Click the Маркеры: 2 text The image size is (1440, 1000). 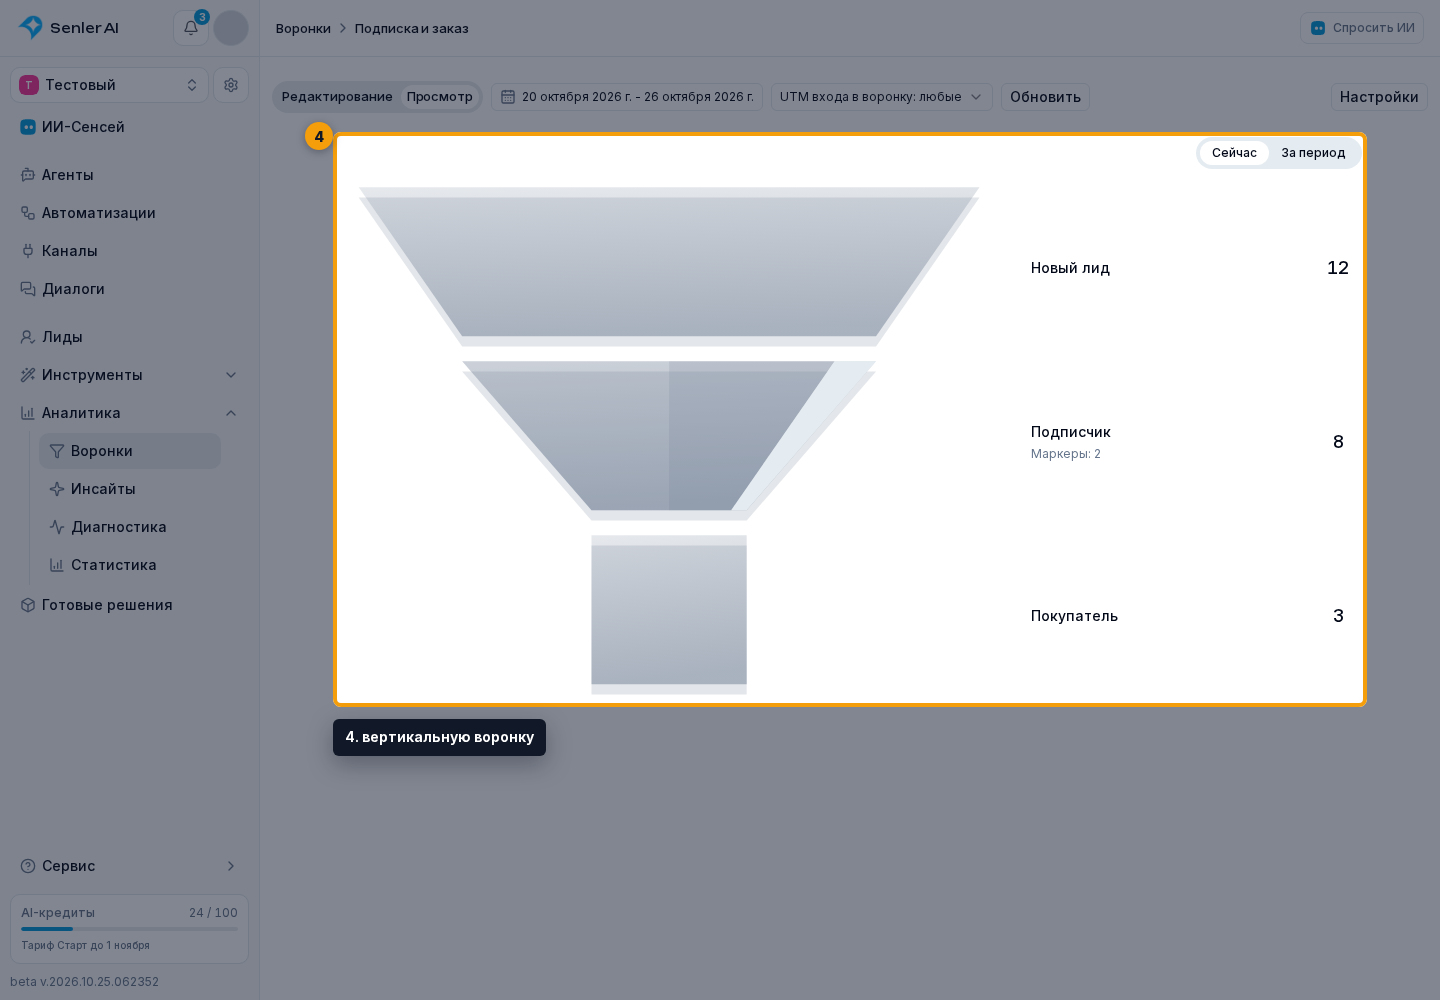1066,454
